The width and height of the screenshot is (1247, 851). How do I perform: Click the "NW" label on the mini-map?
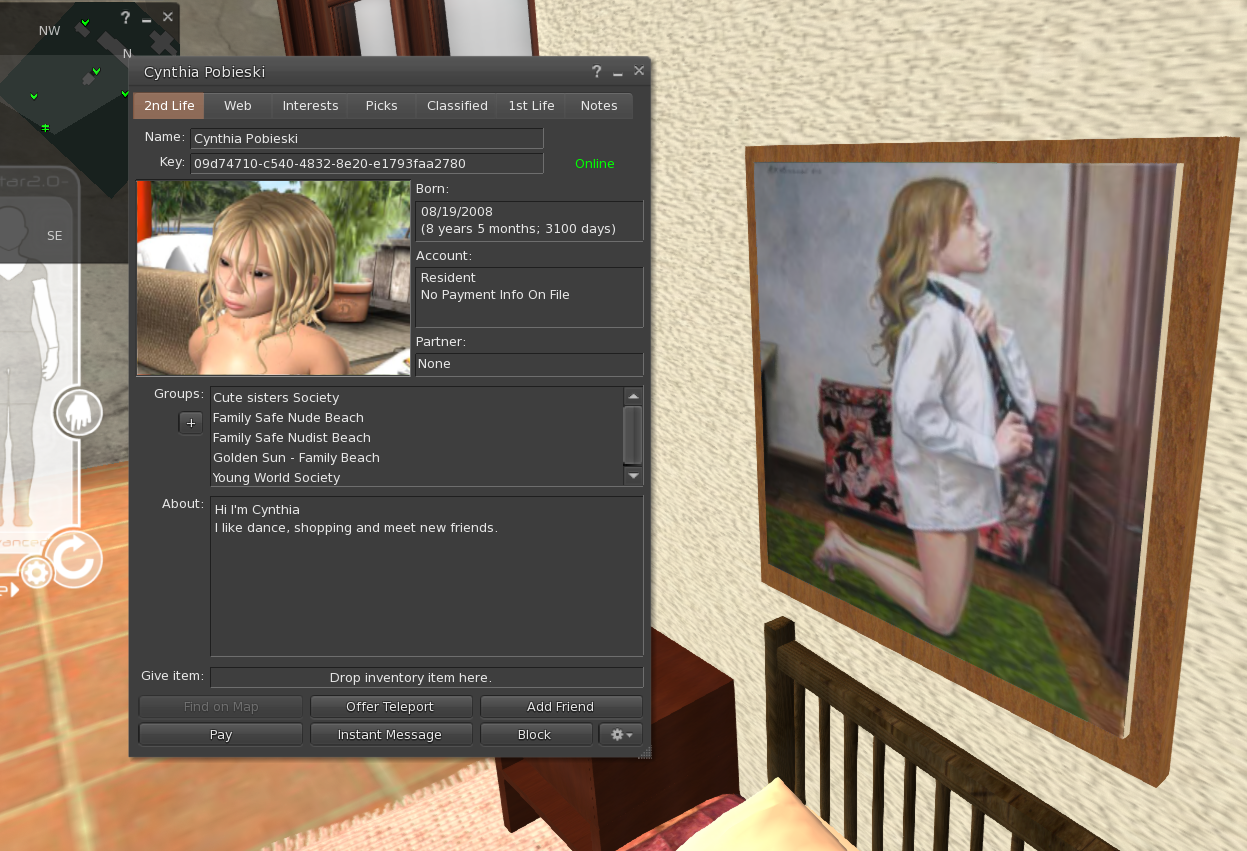pyautogui.click(x=50, y=31)
